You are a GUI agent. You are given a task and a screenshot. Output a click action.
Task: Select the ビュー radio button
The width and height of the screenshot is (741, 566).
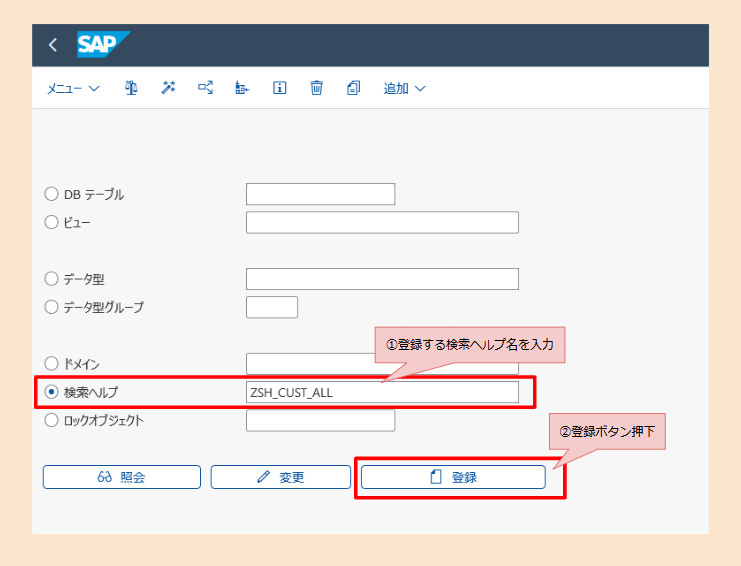pos(51,222)
